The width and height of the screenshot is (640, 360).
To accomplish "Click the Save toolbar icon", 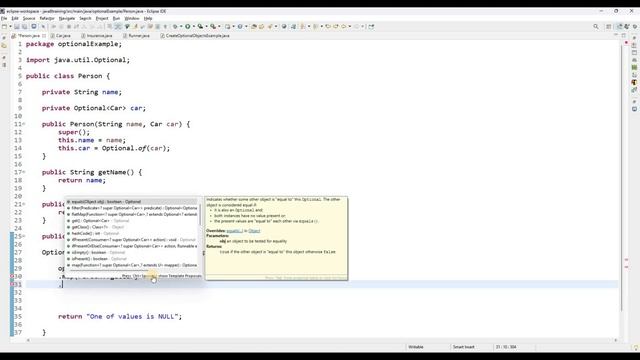I will (17, 27).
